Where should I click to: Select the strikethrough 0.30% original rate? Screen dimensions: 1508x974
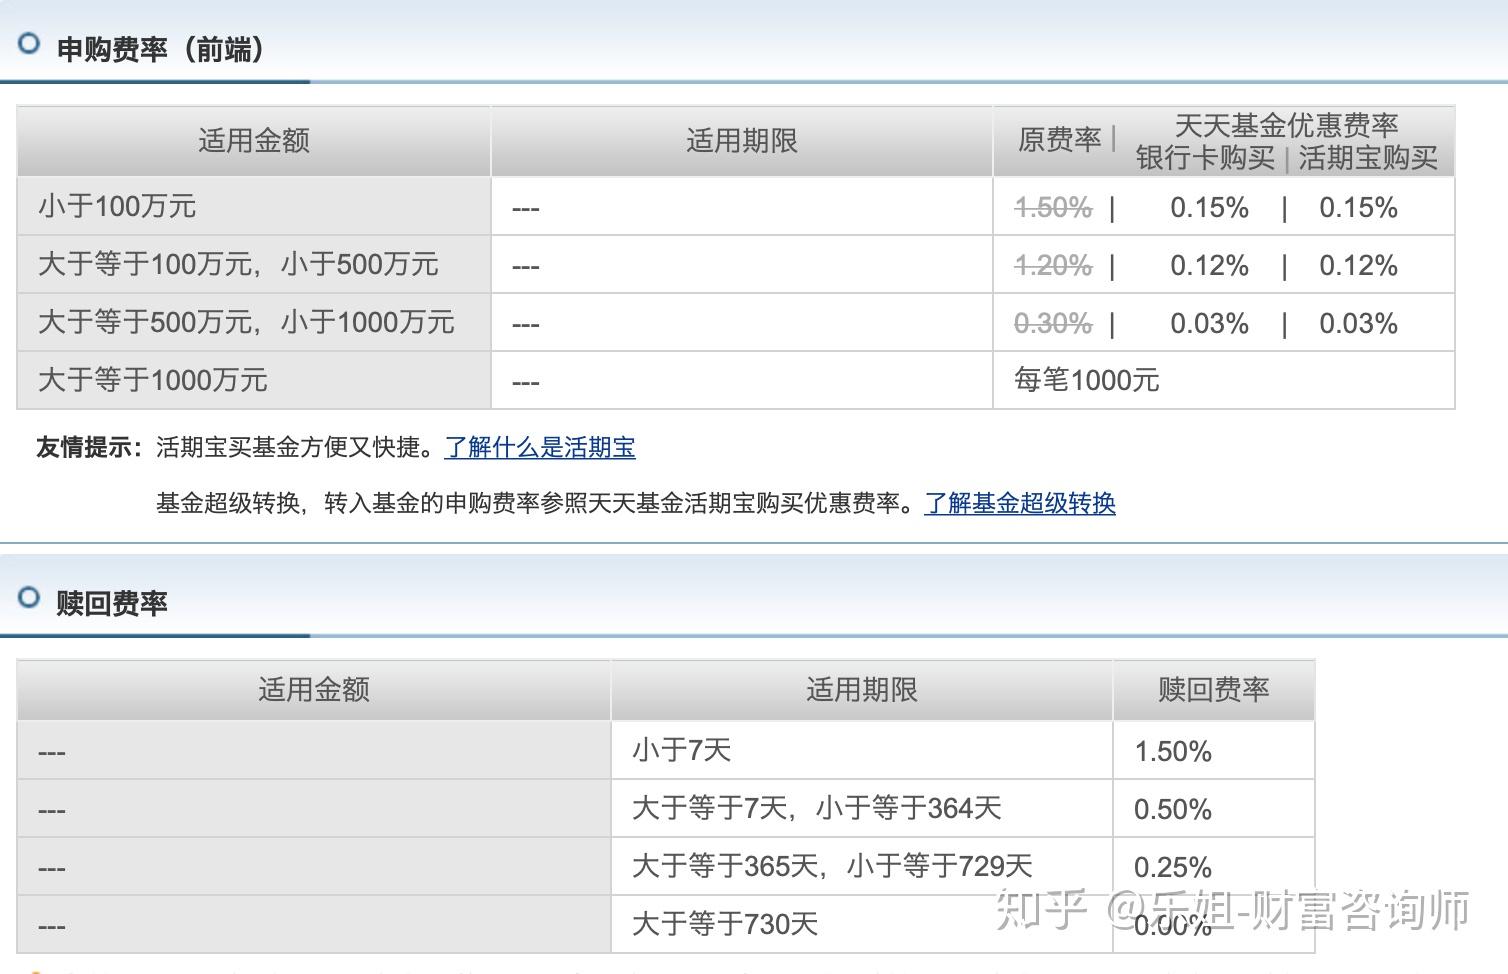[x=1052, y=323]
